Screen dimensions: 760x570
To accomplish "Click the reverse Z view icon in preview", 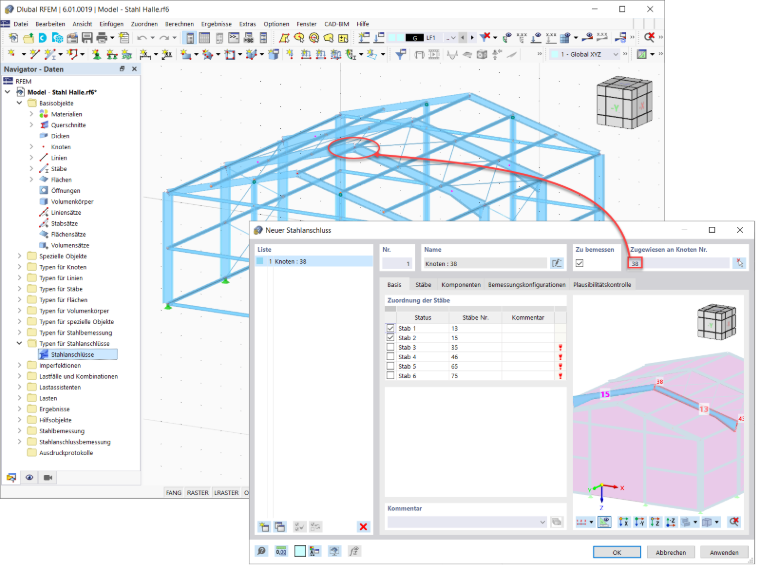I will coord(671,522).
